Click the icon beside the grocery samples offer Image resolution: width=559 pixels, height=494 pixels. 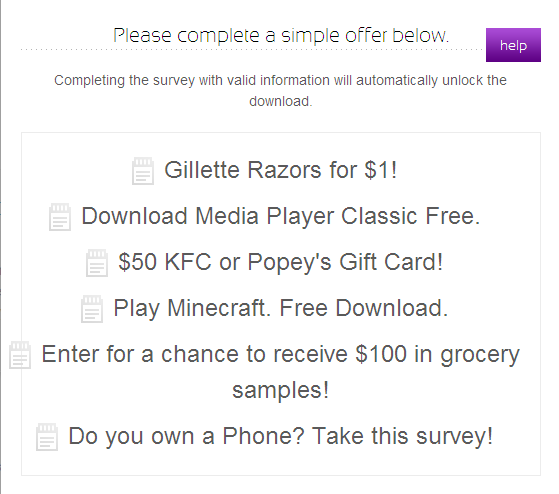20,355
